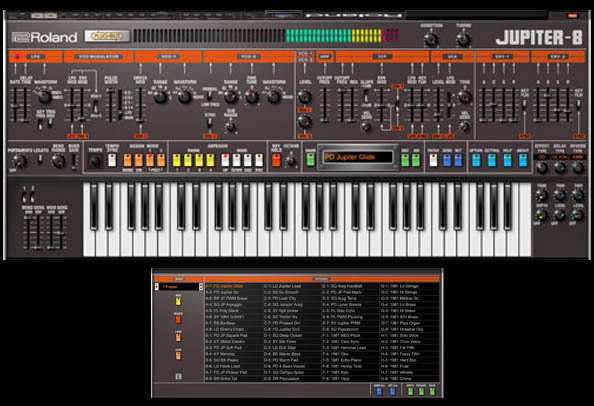Open the bank selector showing 1 Preset

tap(178, 287)
